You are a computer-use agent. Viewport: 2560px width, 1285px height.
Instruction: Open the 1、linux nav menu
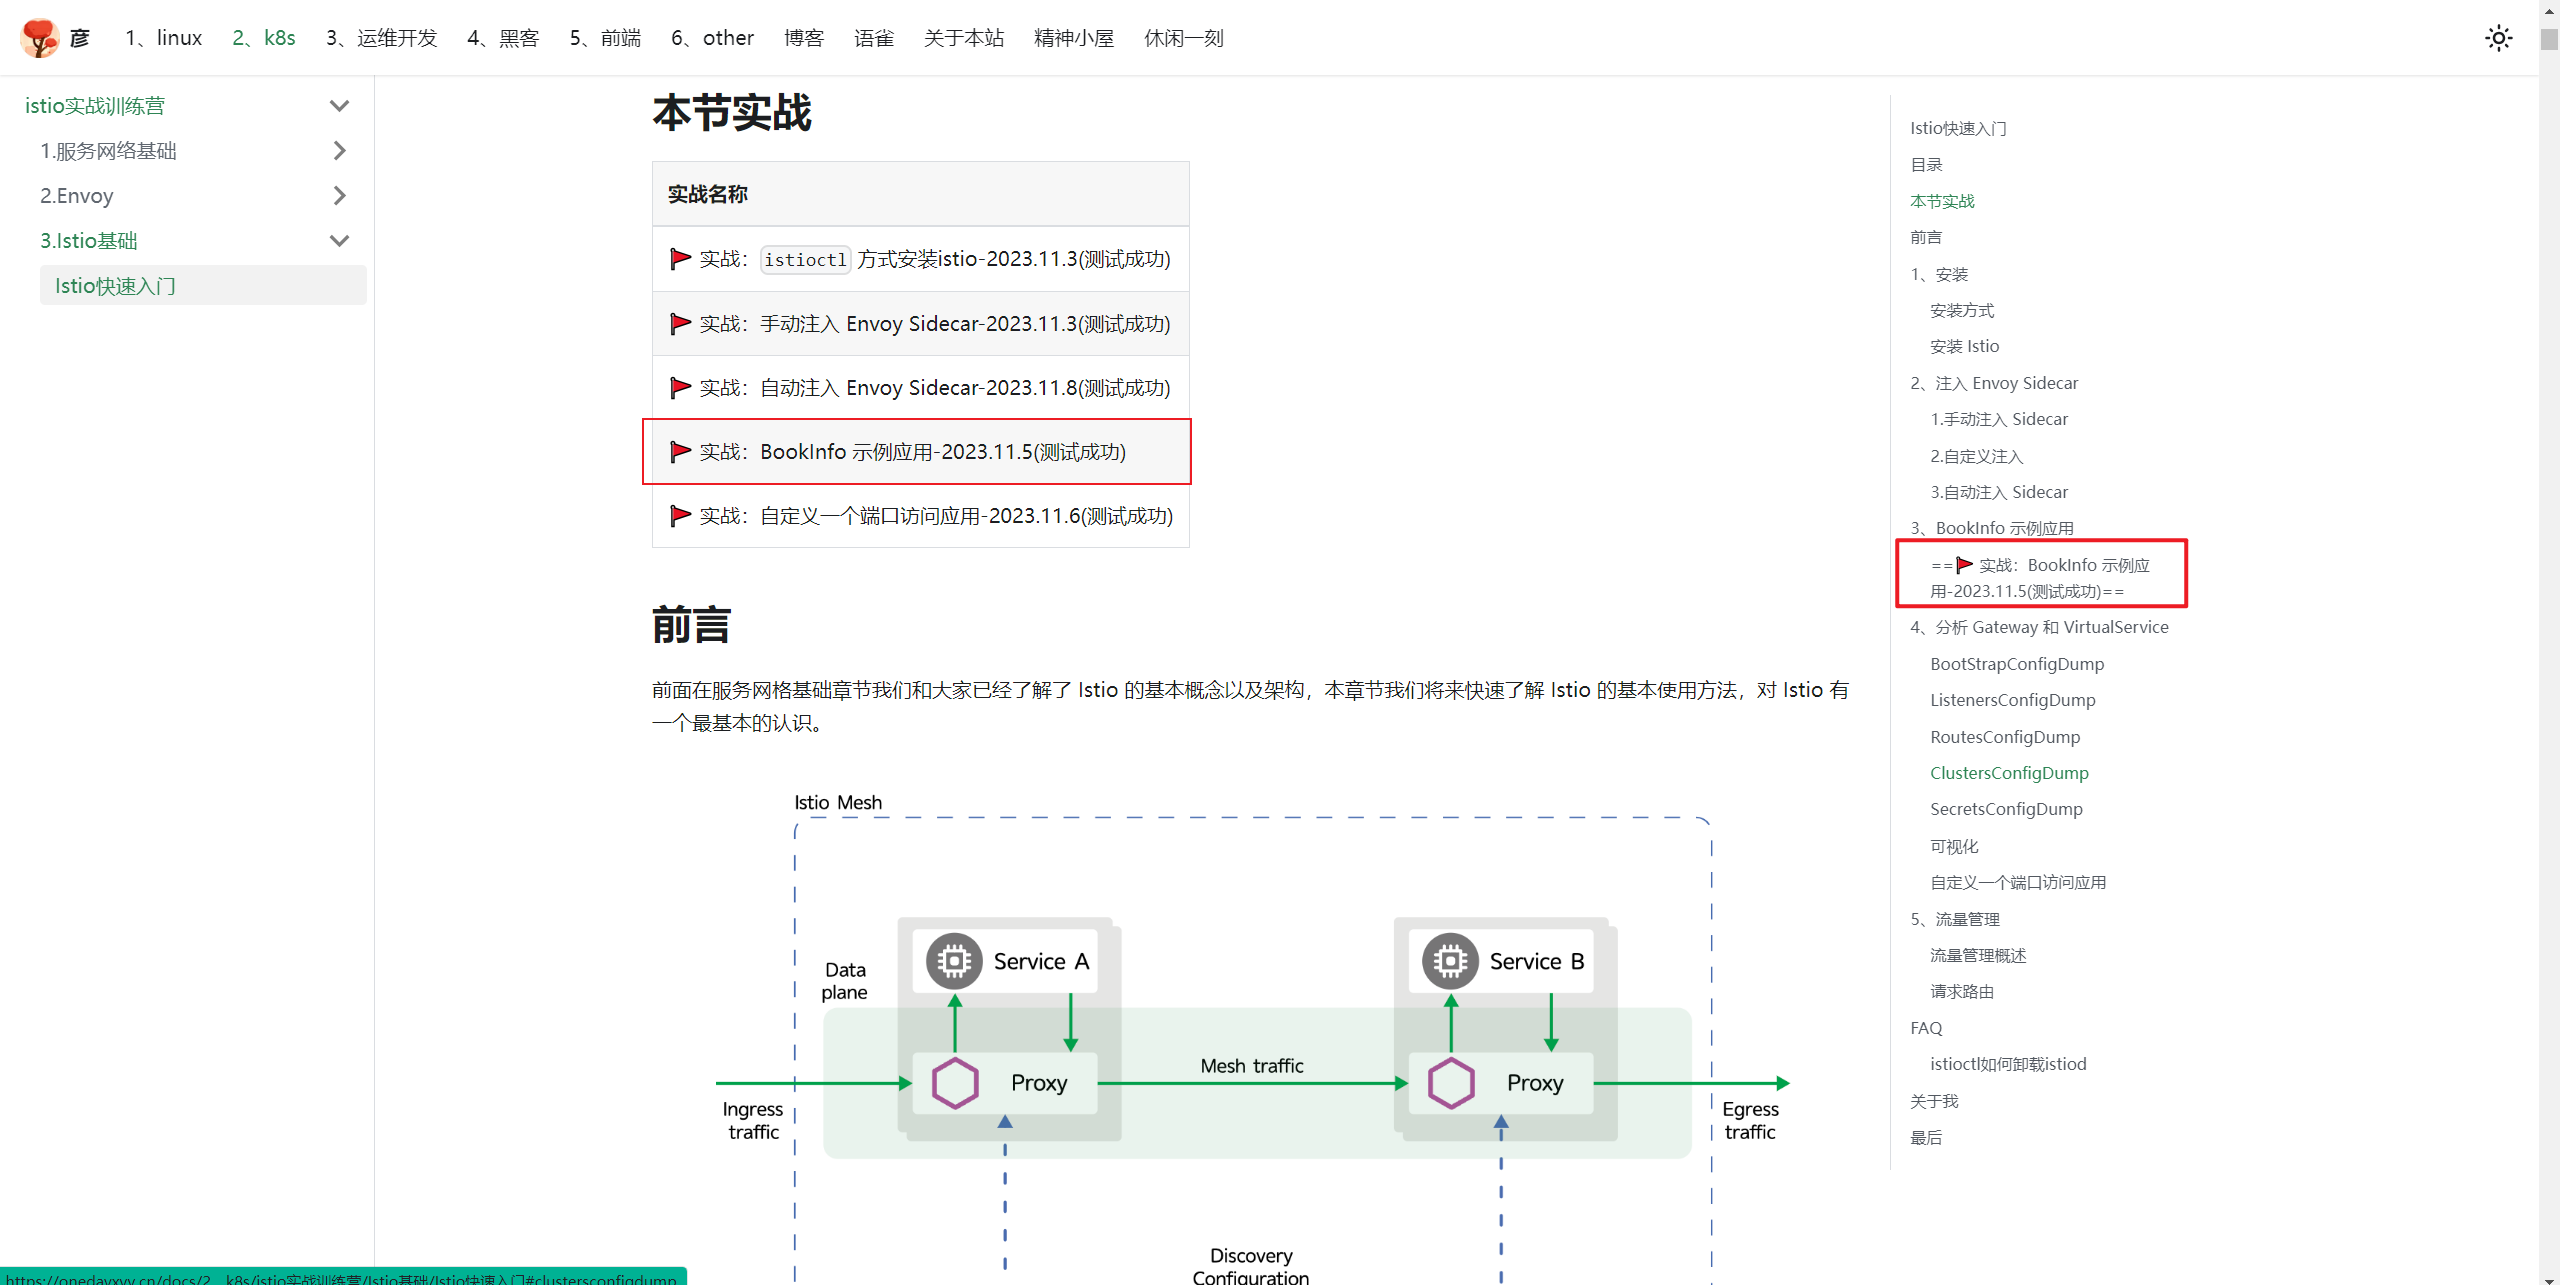click(163, 38)
